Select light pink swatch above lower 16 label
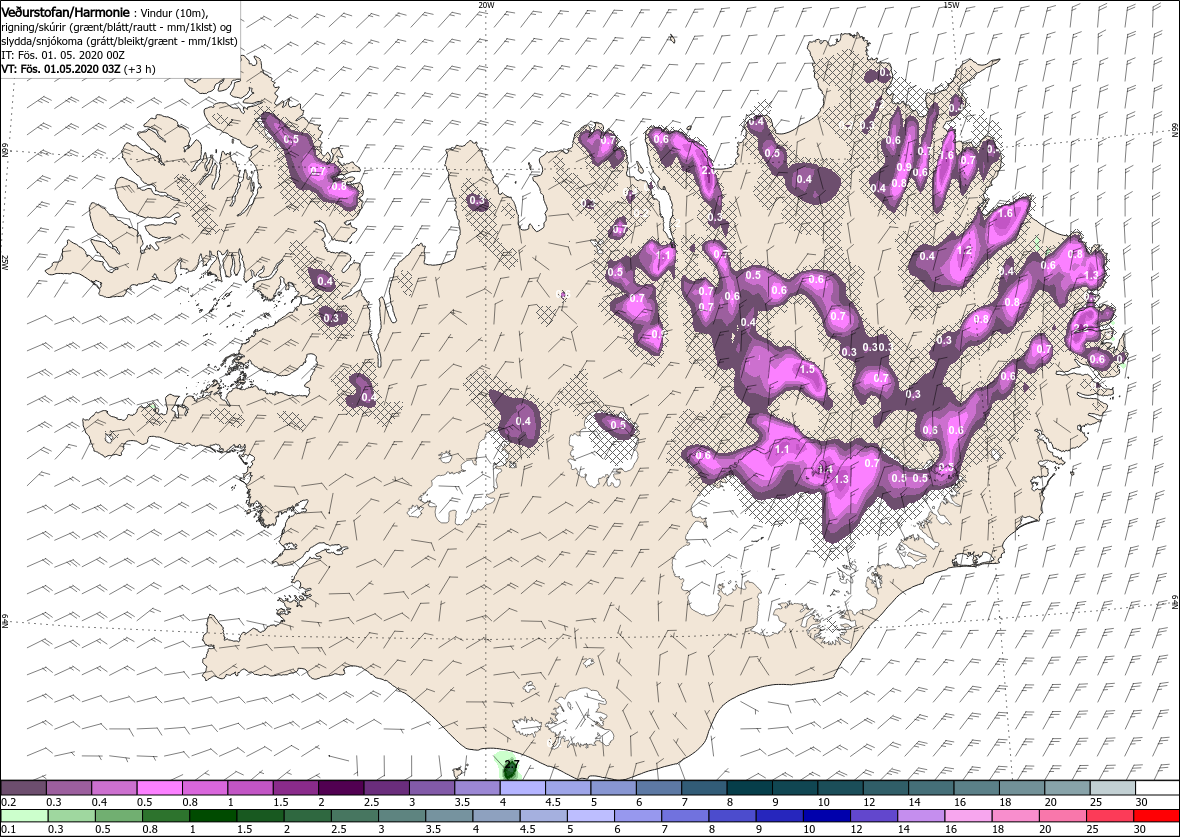Viewport: 1180px width, 837px height. (968, 817)
